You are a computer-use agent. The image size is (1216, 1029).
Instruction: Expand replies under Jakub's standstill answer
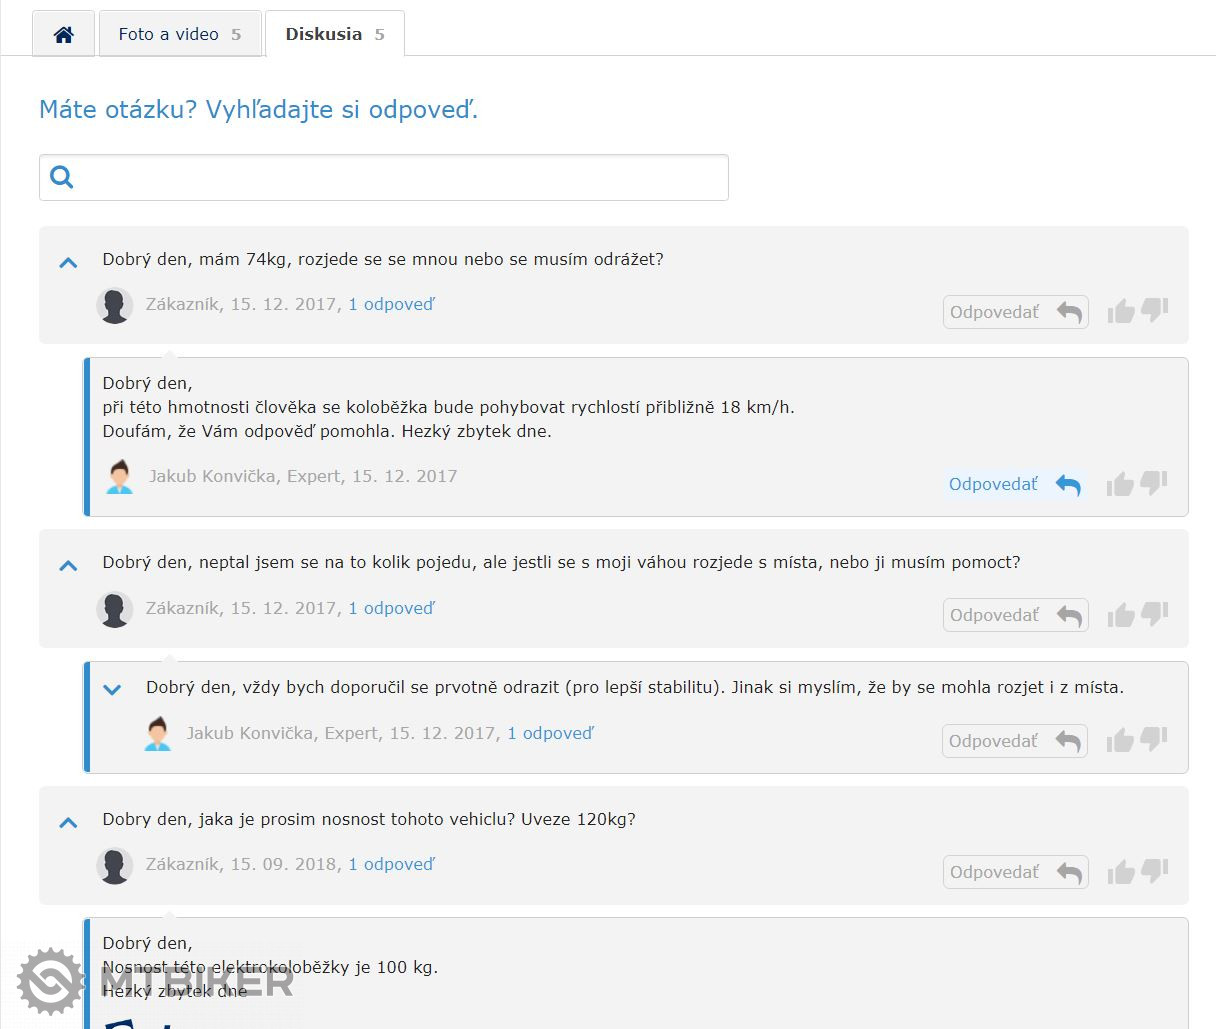click(x=112, y=689)
